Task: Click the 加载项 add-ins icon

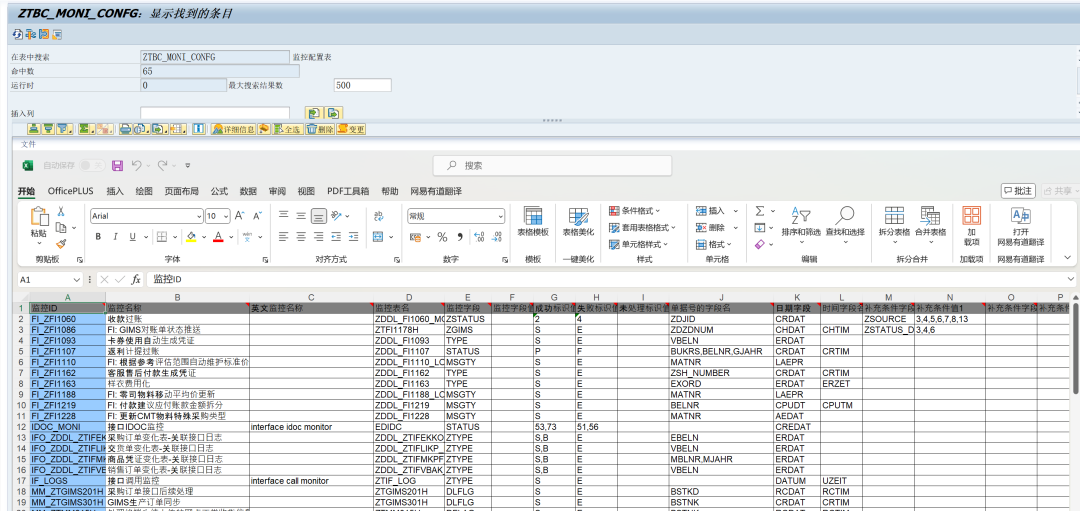Action: click(x=971, y=226)
